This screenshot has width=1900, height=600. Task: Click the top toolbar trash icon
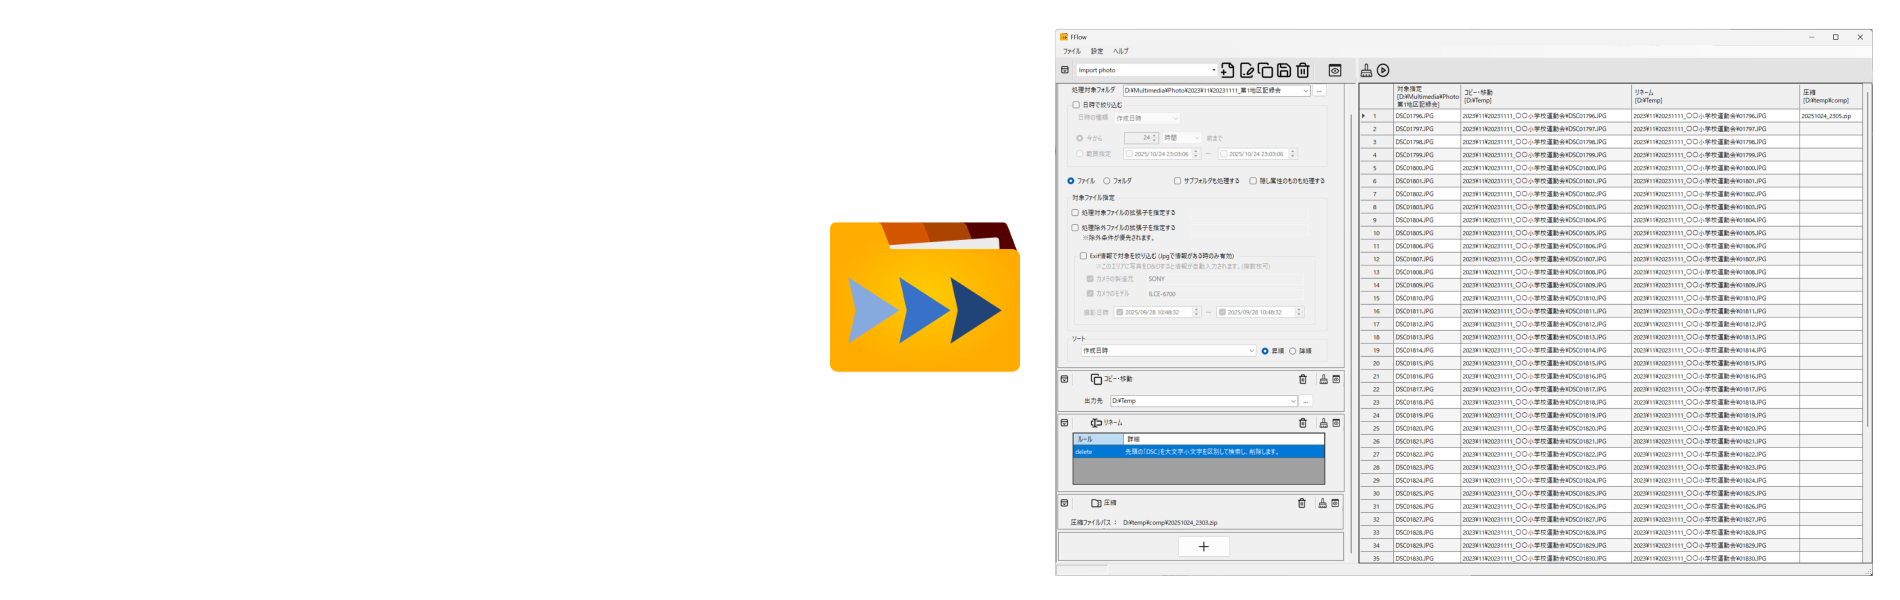(1303, 70)
